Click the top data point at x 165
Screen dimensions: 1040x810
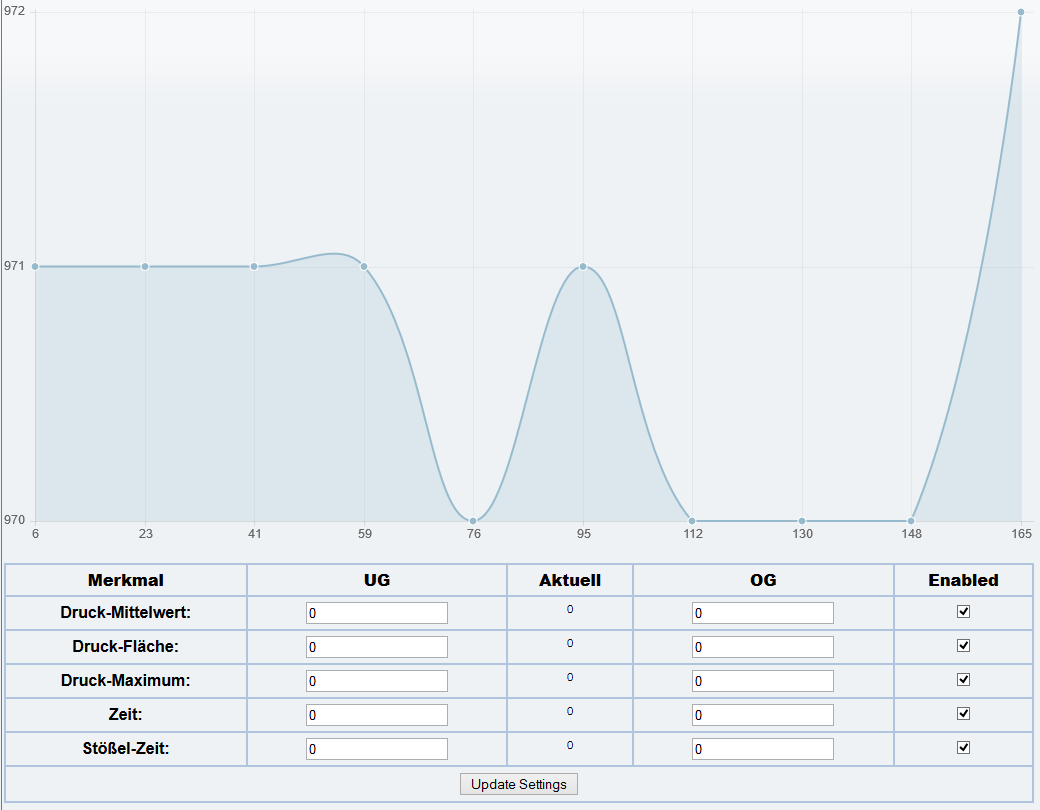1021,12
